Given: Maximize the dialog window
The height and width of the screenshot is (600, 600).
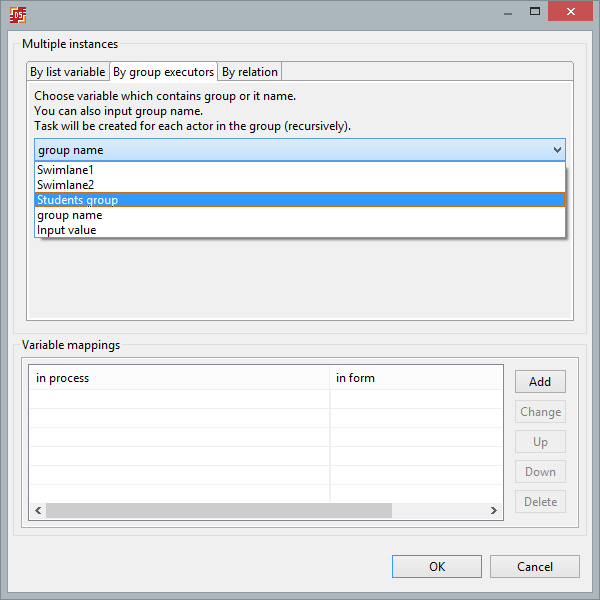Looking at the screenshot, I should click(x=534, y=13).
